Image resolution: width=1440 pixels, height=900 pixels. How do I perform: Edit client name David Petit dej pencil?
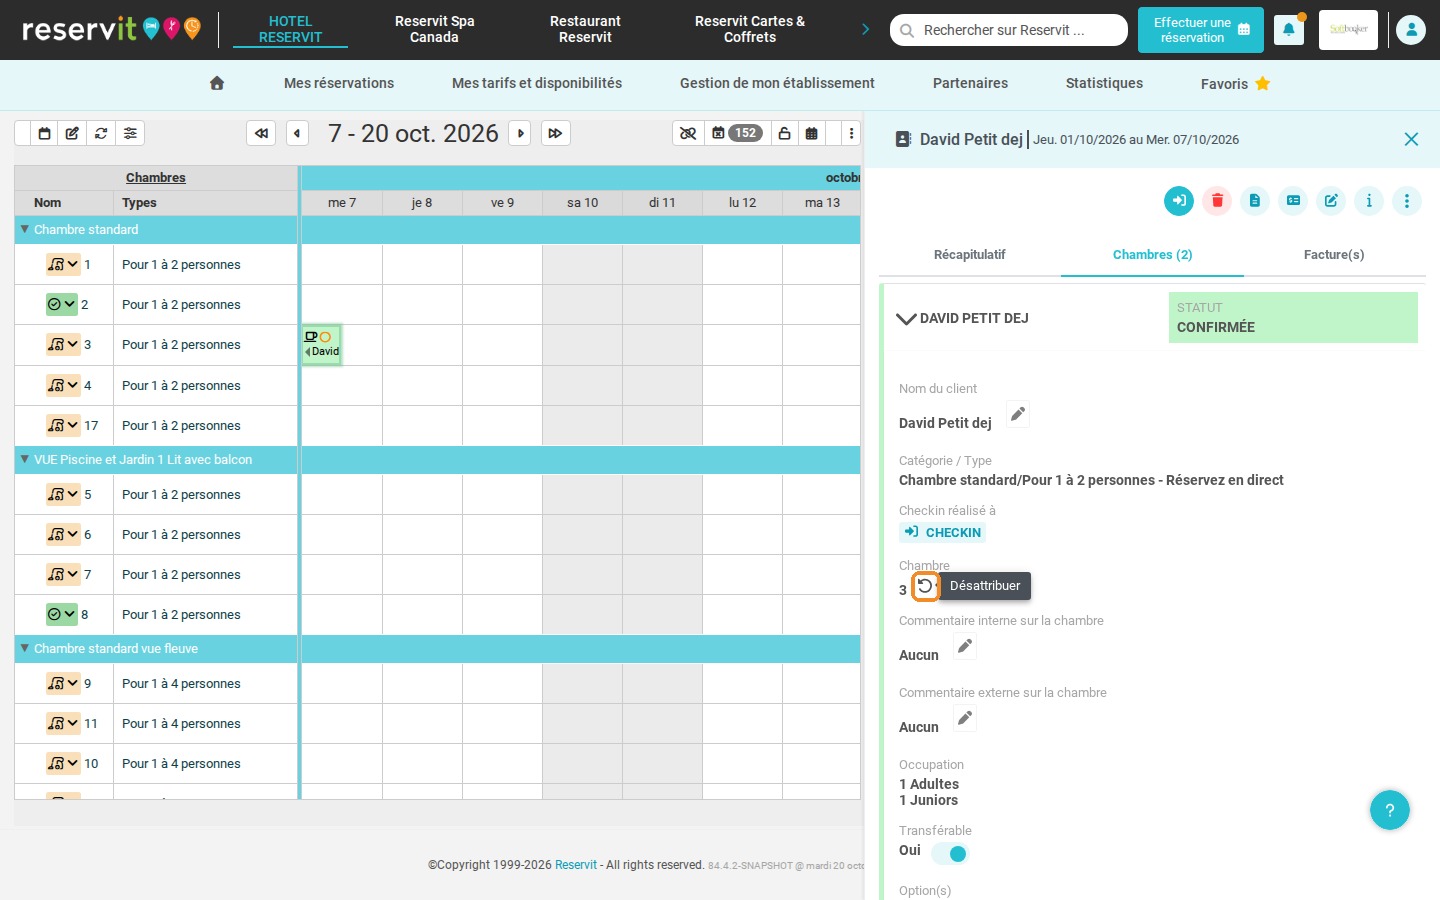(x=1017, y=414)
